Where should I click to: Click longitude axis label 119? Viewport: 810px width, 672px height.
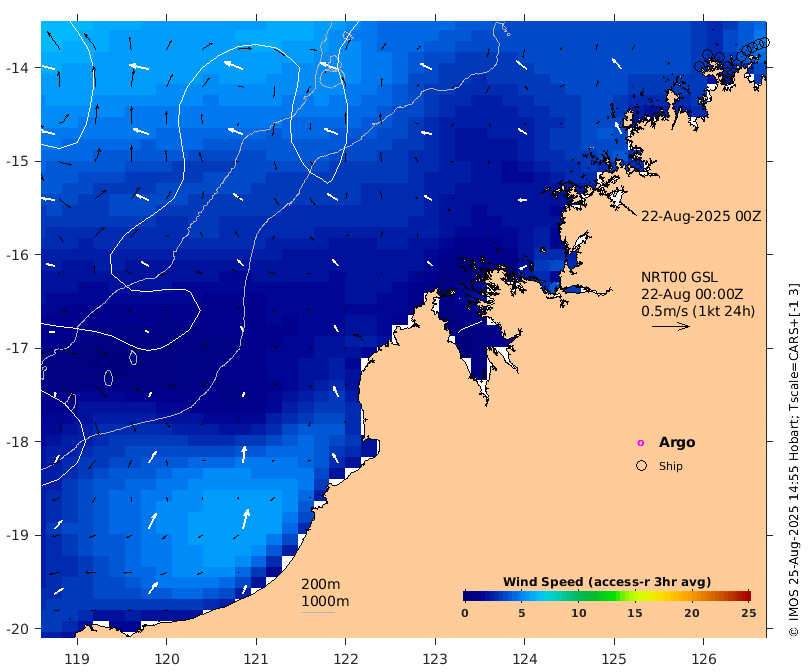[x=77, y=659]
